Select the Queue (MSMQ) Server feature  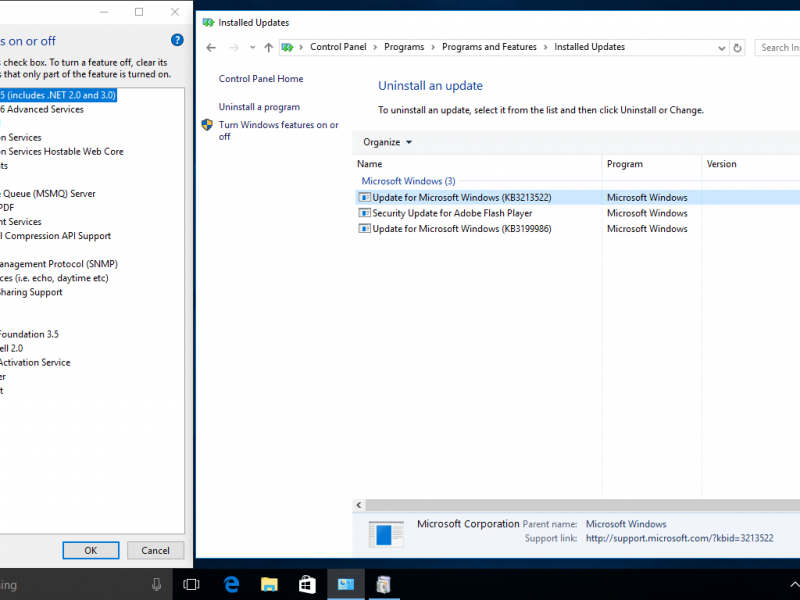click(x=48, y=194)
